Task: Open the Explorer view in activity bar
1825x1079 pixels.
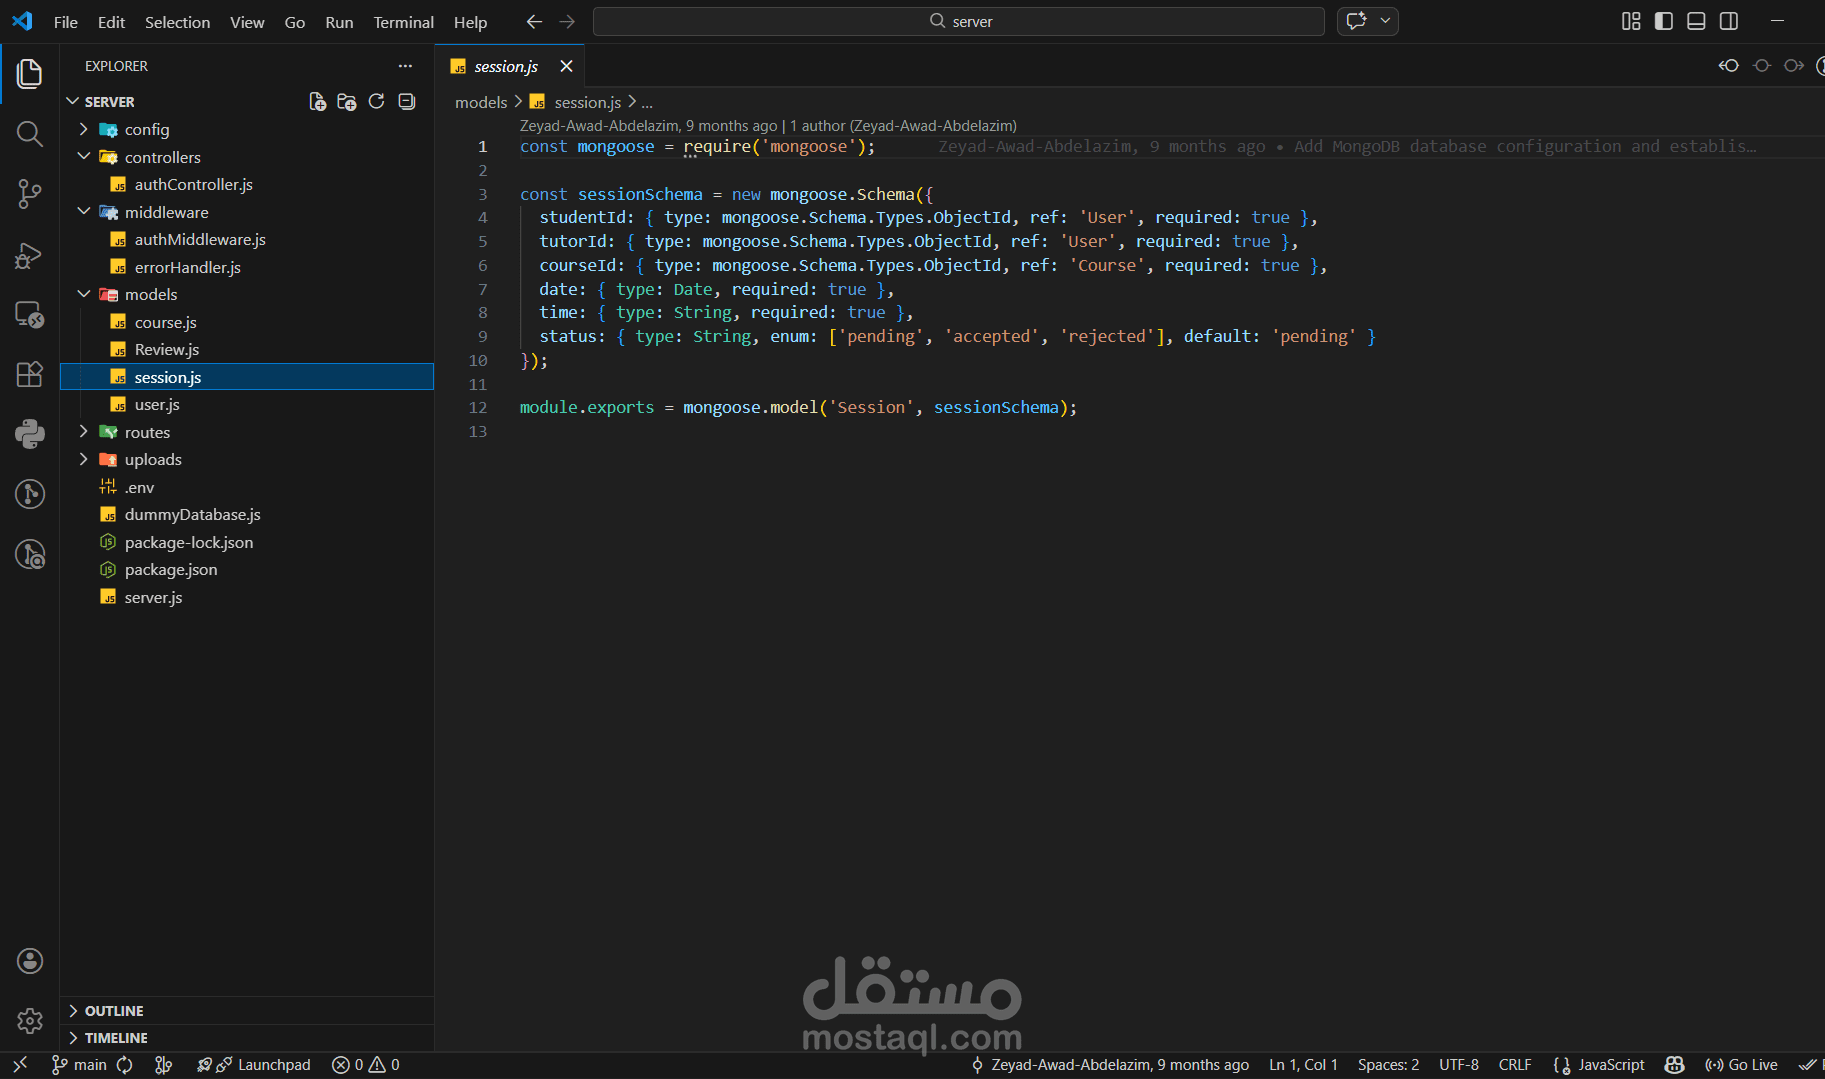Action: 30,73
